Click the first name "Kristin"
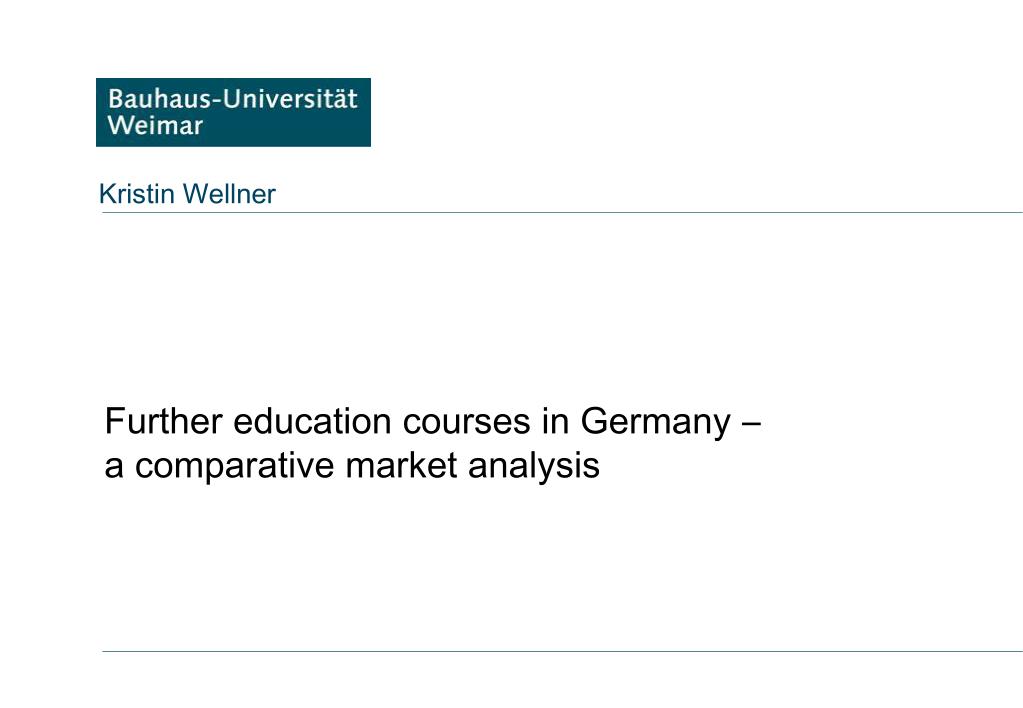Image resolution: width=1023 pixels, height=708 pixels. (137, 194)
